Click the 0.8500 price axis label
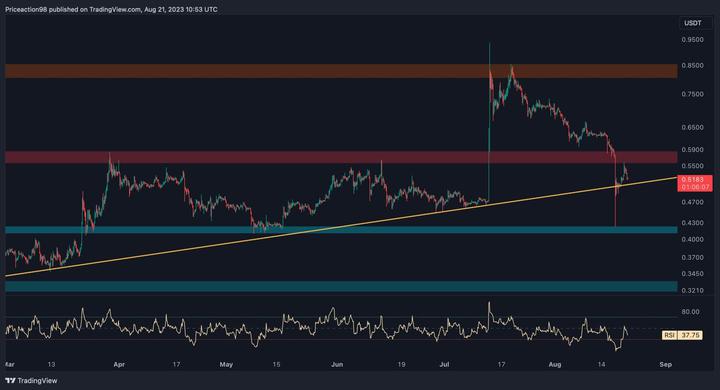720x390 pixels. click(x=692, y=66)
